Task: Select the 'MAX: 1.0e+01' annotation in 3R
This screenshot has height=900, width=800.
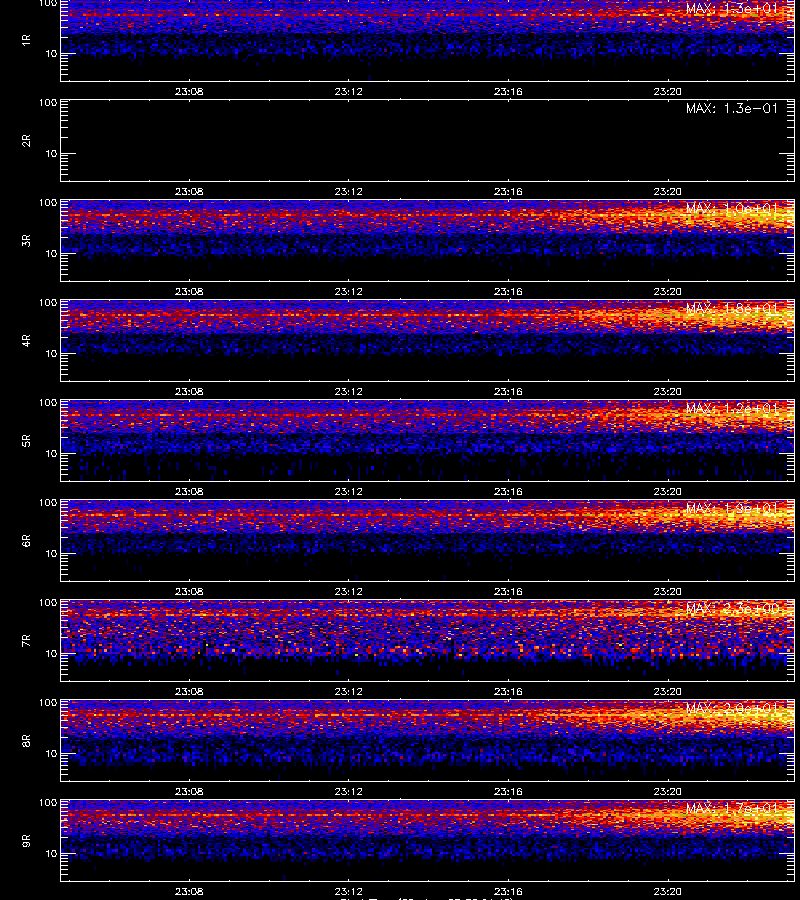Action: coord(732,208)
